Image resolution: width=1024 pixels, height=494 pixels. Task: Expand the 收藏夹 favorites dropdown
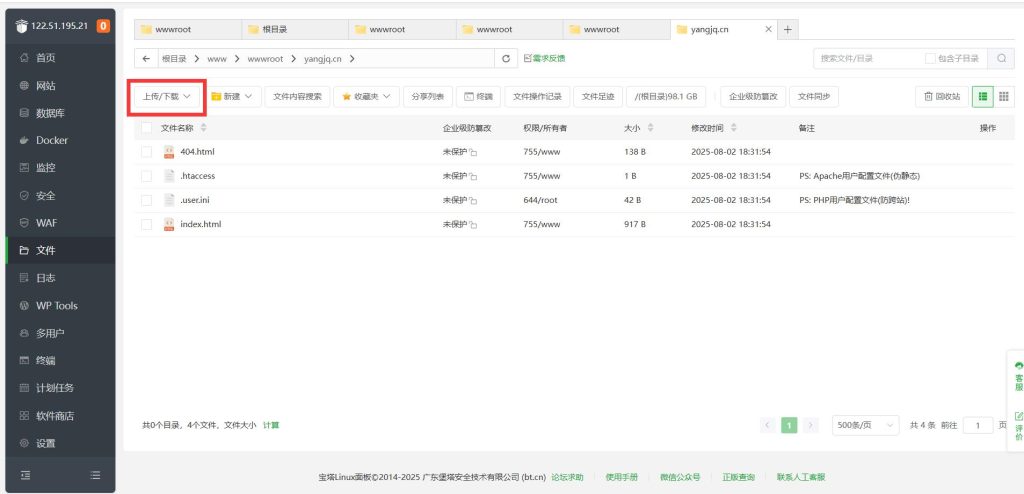click(x=366, y=97)
